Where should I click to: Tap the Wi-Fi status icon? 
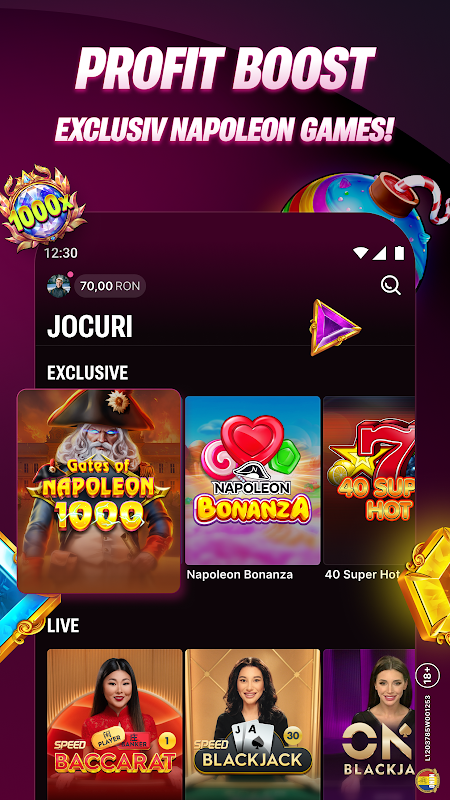click(x=361, y=253)
